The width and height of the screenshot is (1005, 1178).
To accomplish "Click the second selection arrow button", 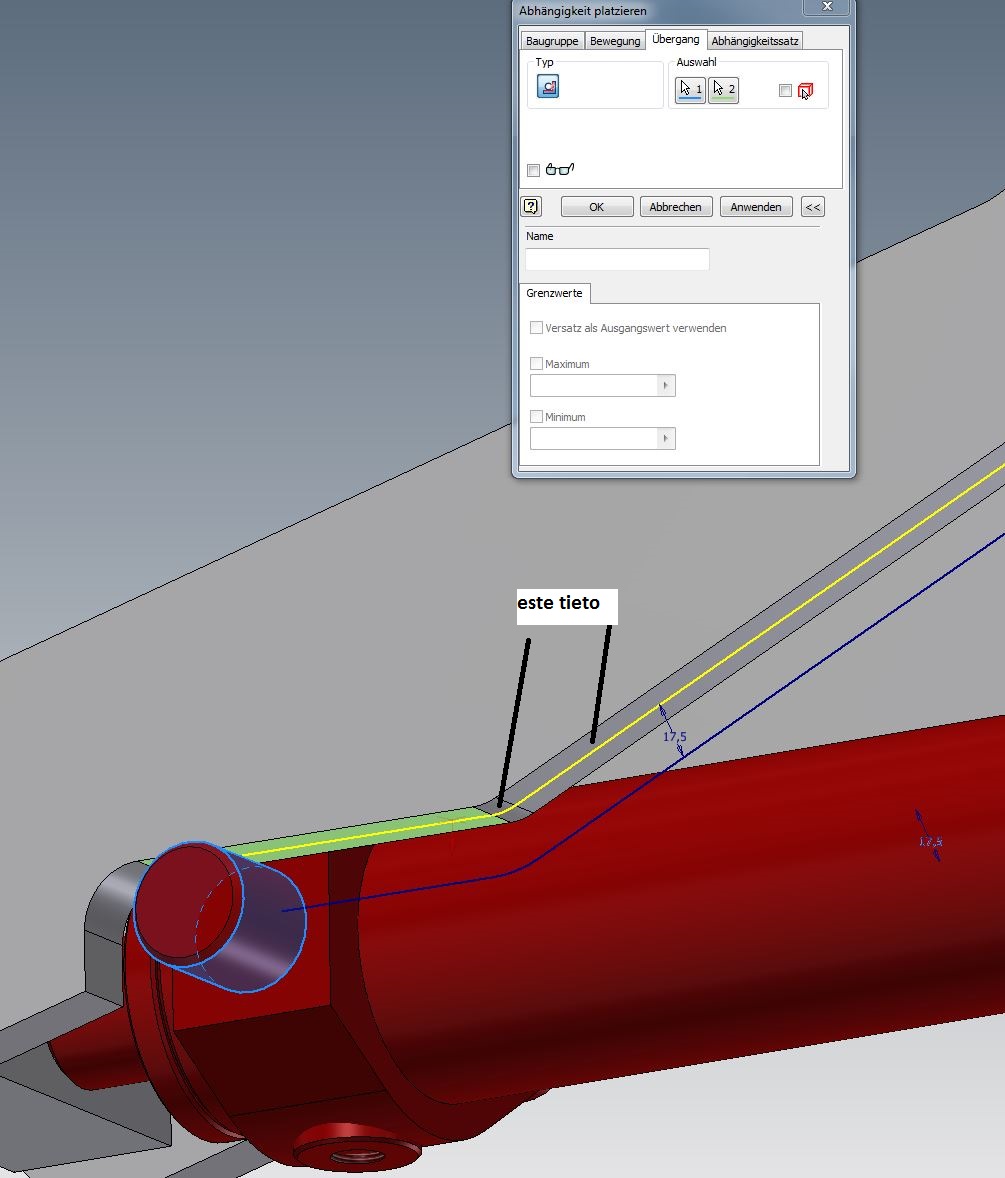I will [723, 90].
